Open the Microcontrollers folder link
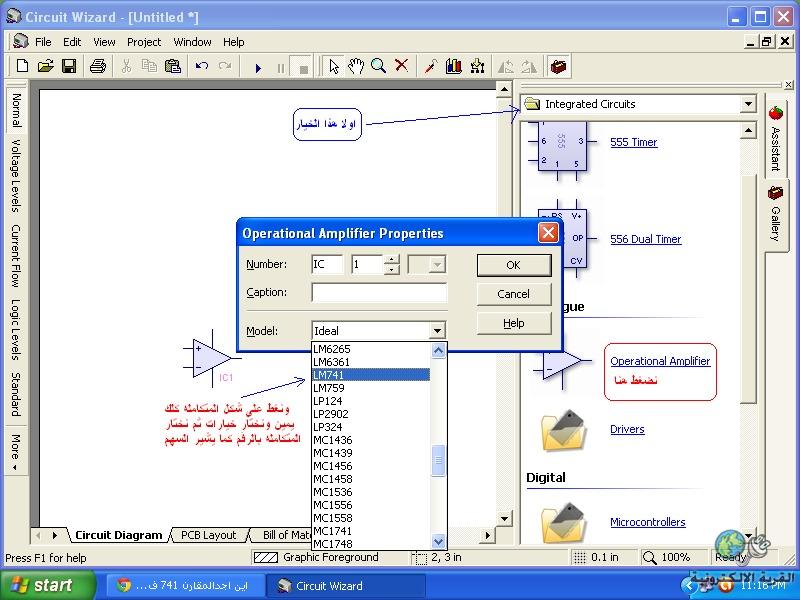 [647, 522]
